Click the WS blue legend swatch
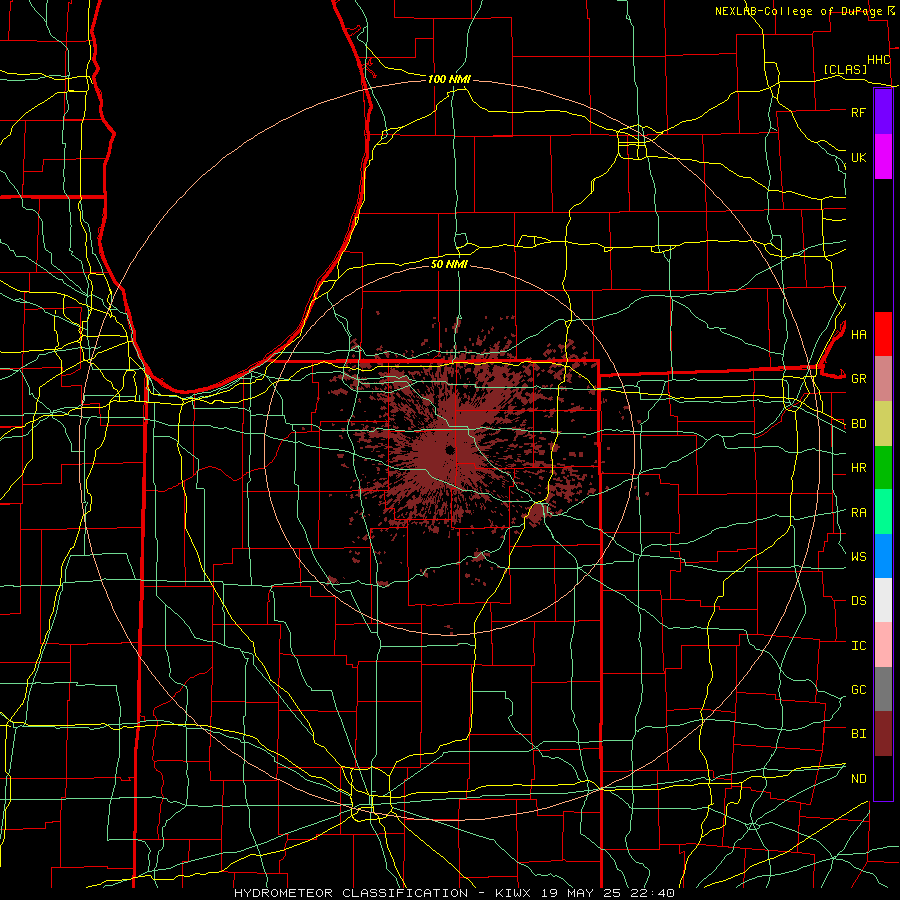The width and height of the screenshot is (900, 900). (883, 556)
